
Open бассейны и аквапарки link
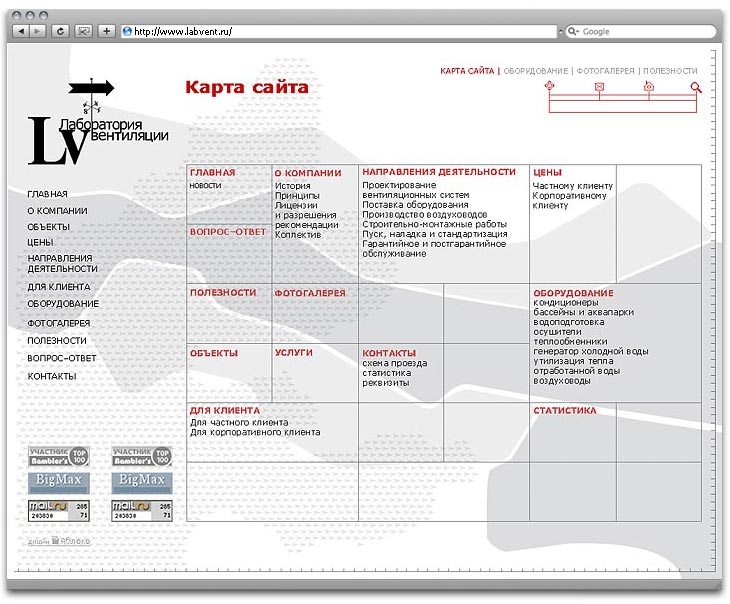coord(583,312)
